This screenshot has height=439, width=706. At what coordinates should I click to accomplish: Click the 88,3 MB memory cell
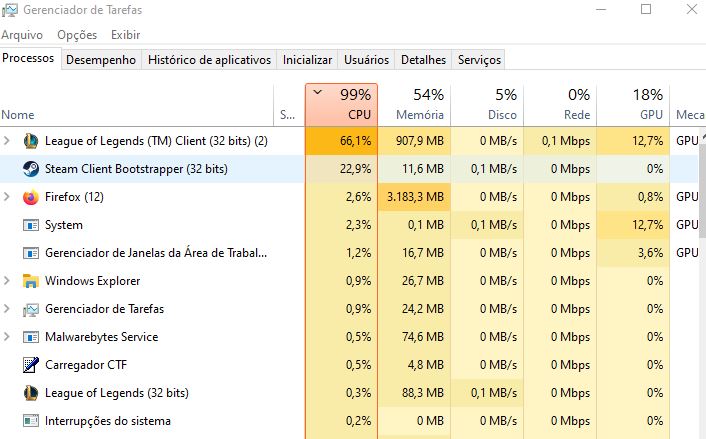tap(414, 393)
